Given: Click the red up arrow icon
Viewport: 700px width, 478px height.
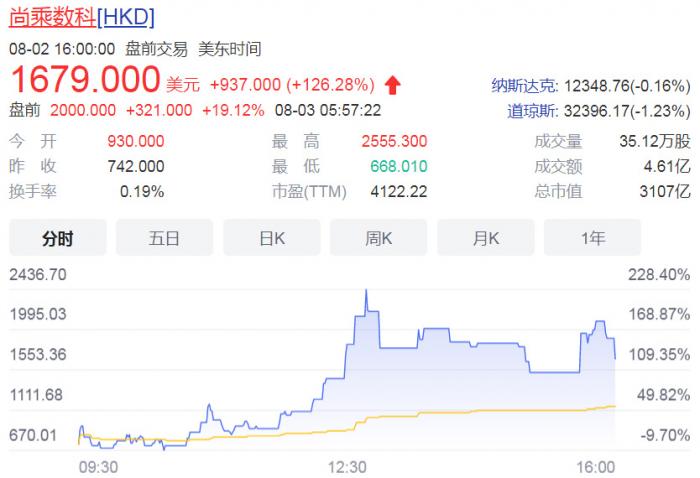Looking at the screenshot, I should tap(393, 83).
